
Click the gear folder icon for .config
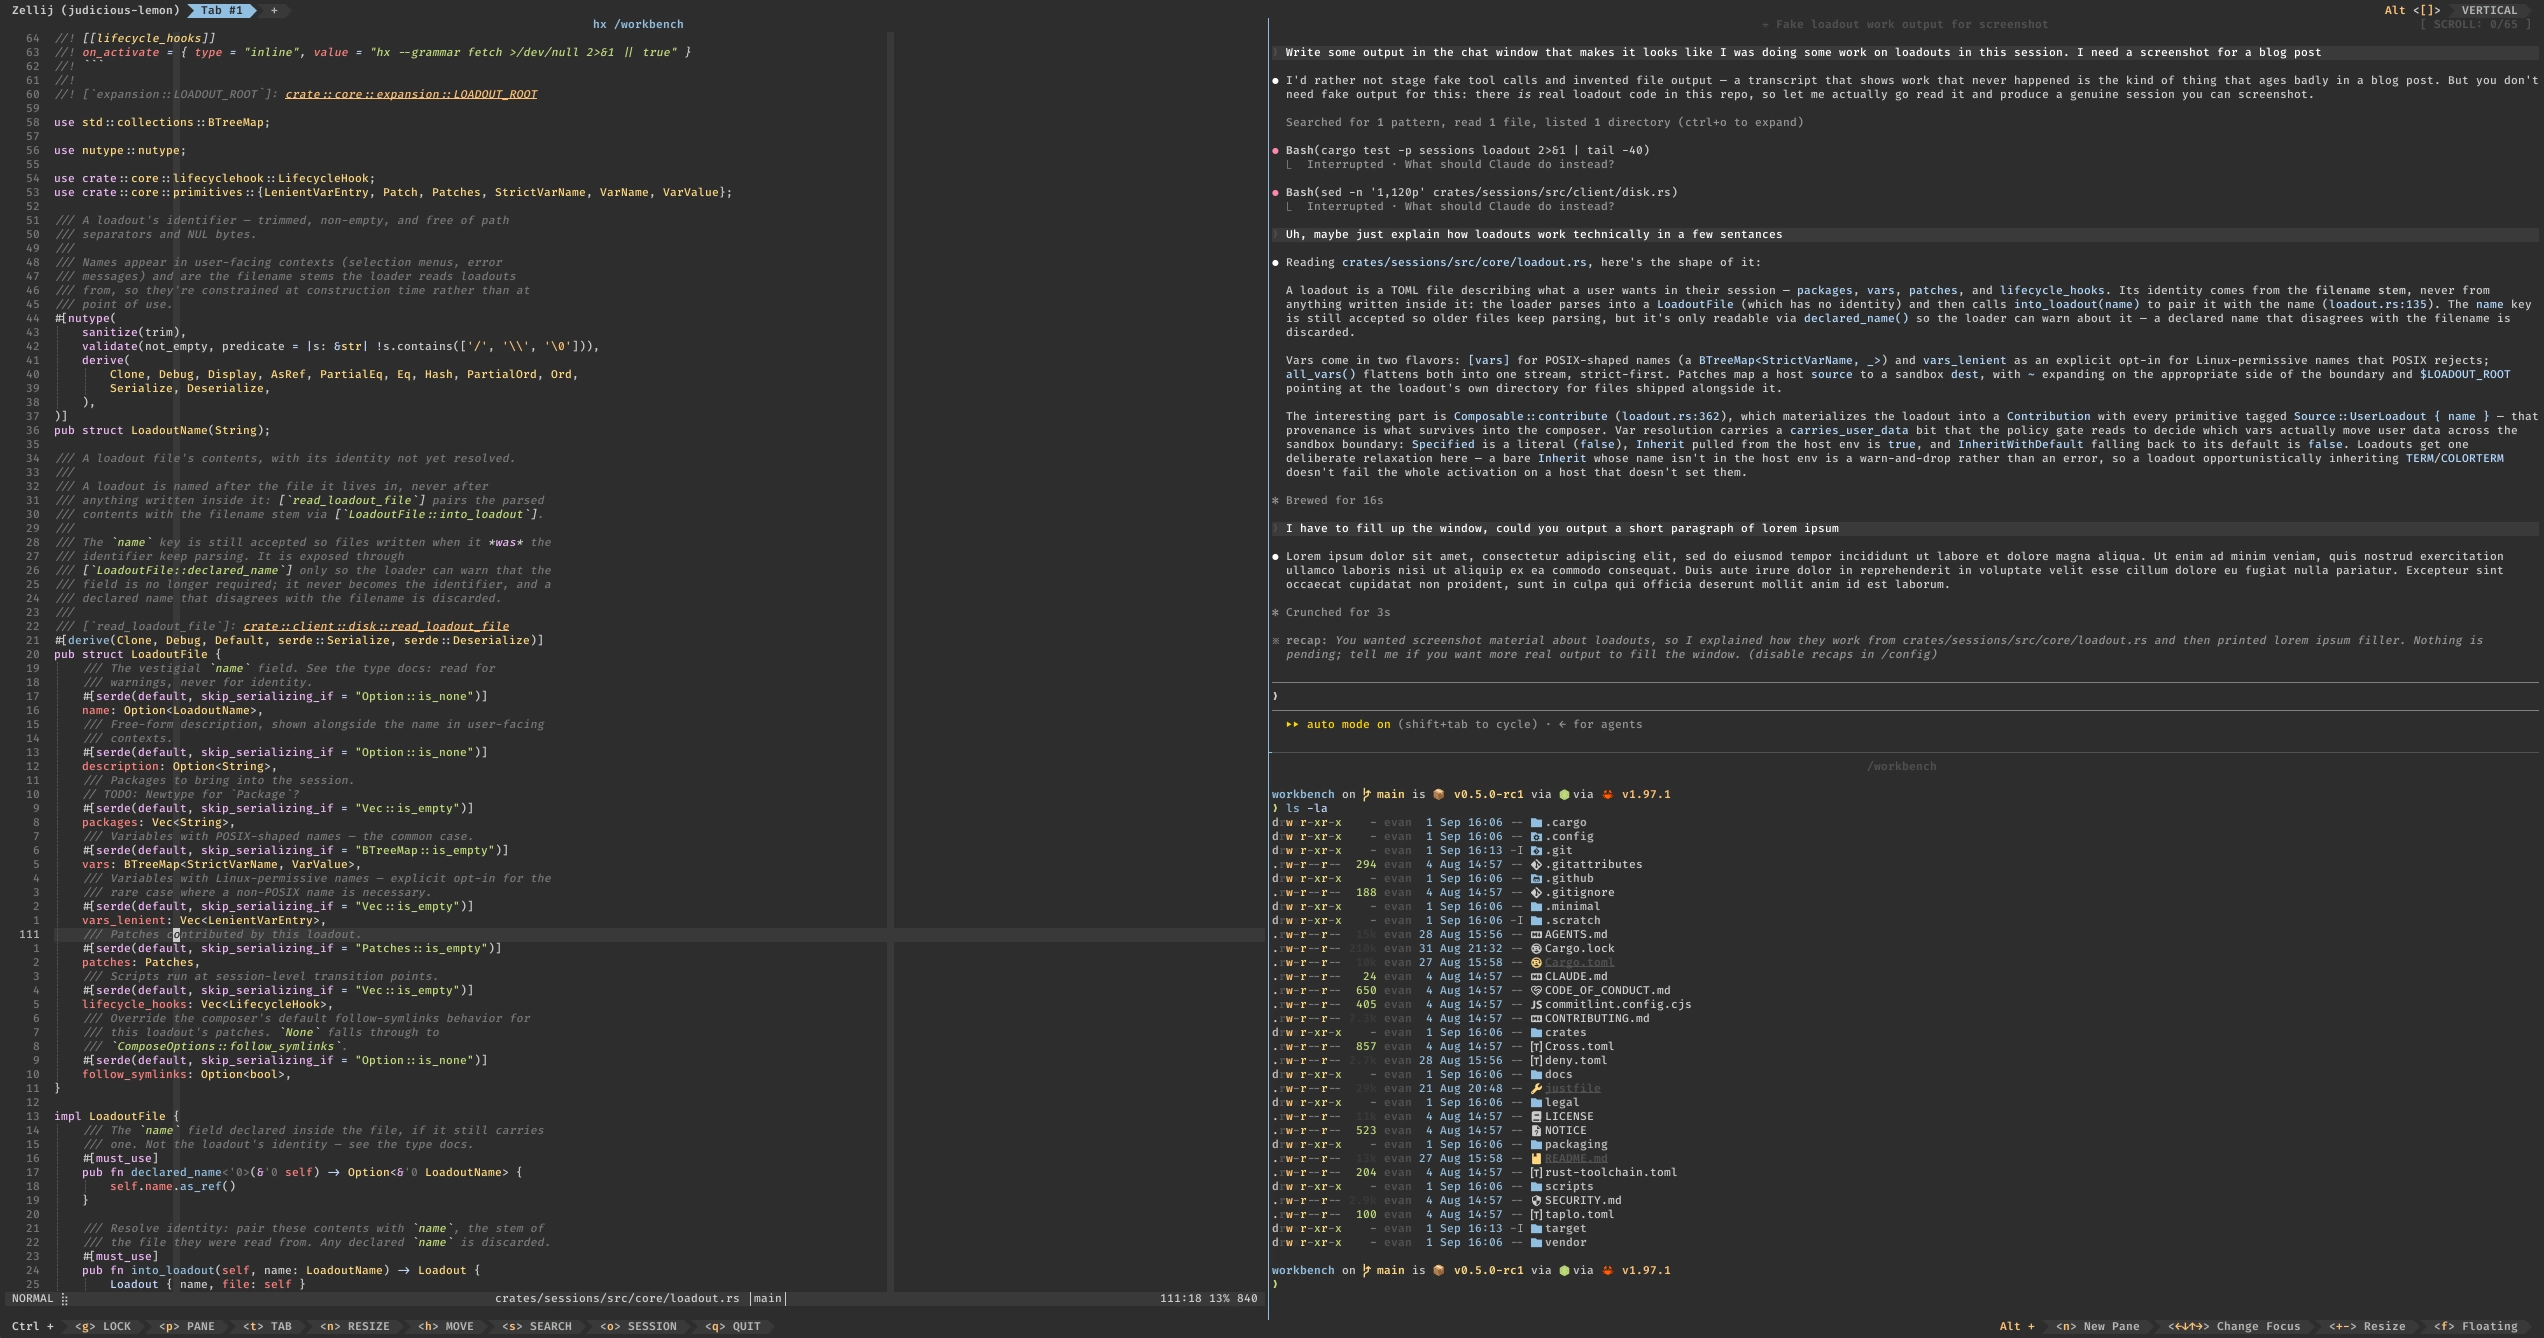[x=1536, y=837]
